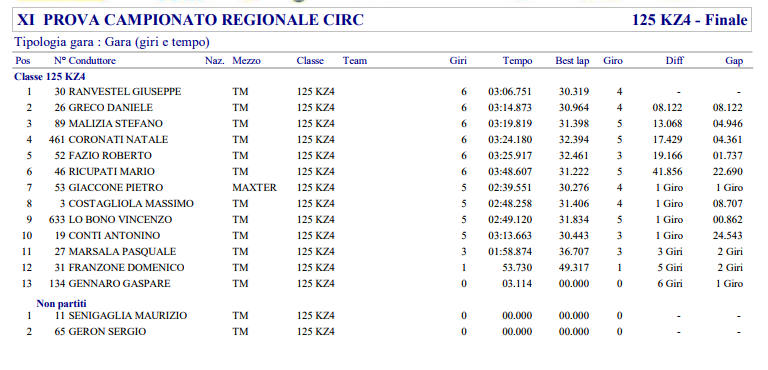Click gap value '24.543'
The height and width of the screenshot is (370, 768).
(728, 236)
